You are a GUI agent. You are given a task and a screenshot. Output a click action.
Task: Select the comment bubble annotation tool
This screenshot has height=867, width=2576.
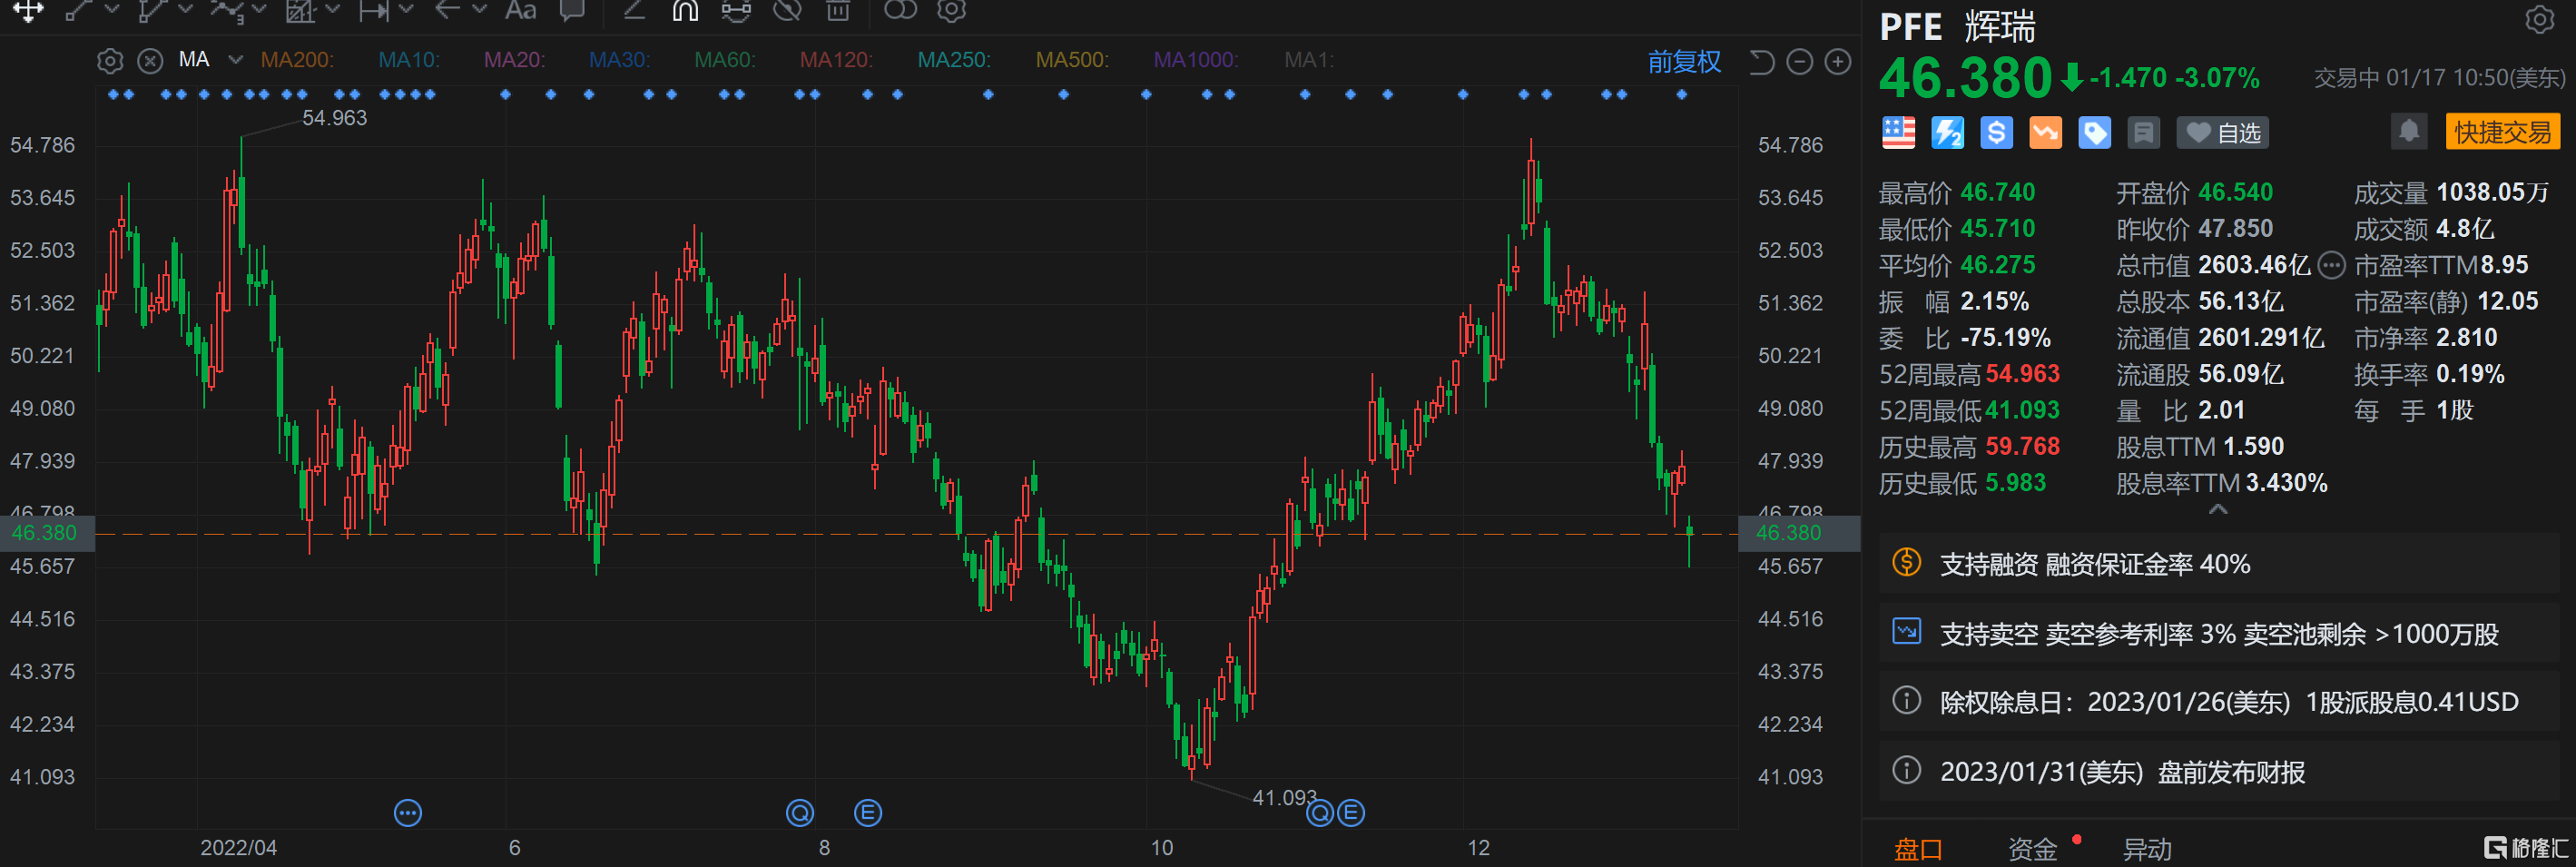[572, 11]
